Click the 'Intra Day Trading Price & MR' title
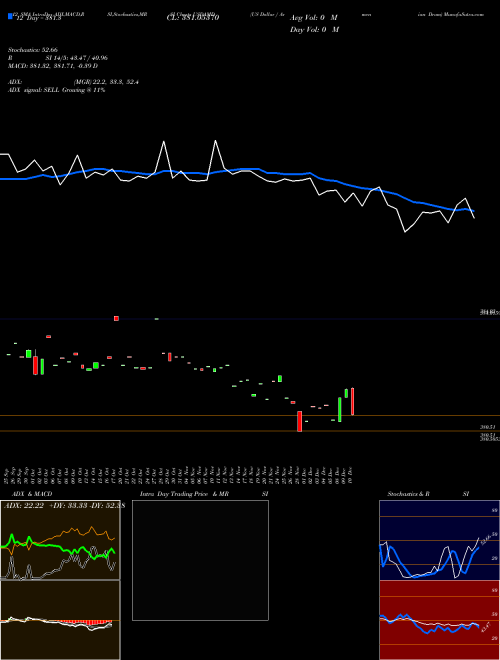 pyautogui.click(x=184, y=494)
